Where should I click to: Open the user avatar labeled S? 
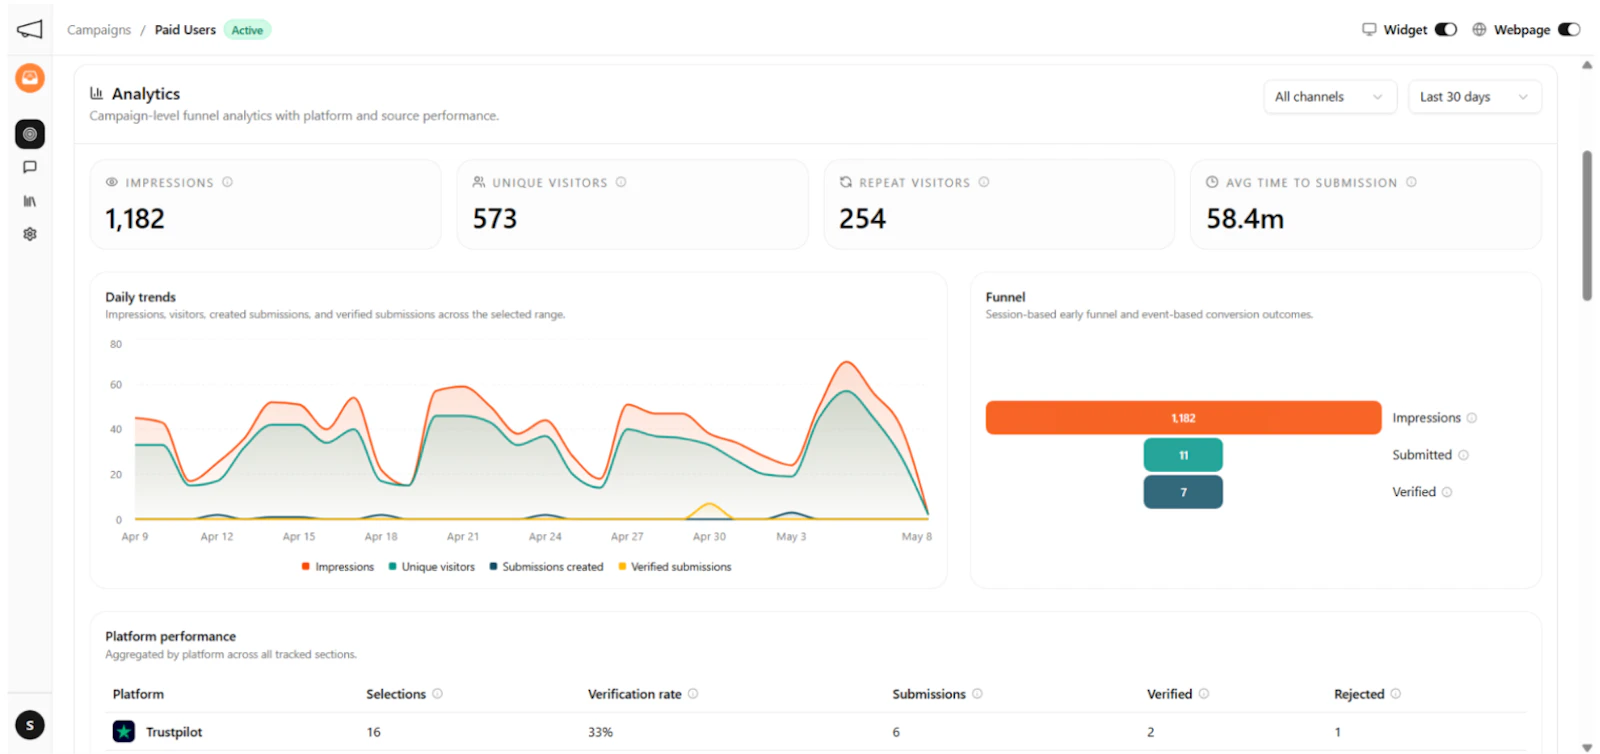(x=30, y=725)
